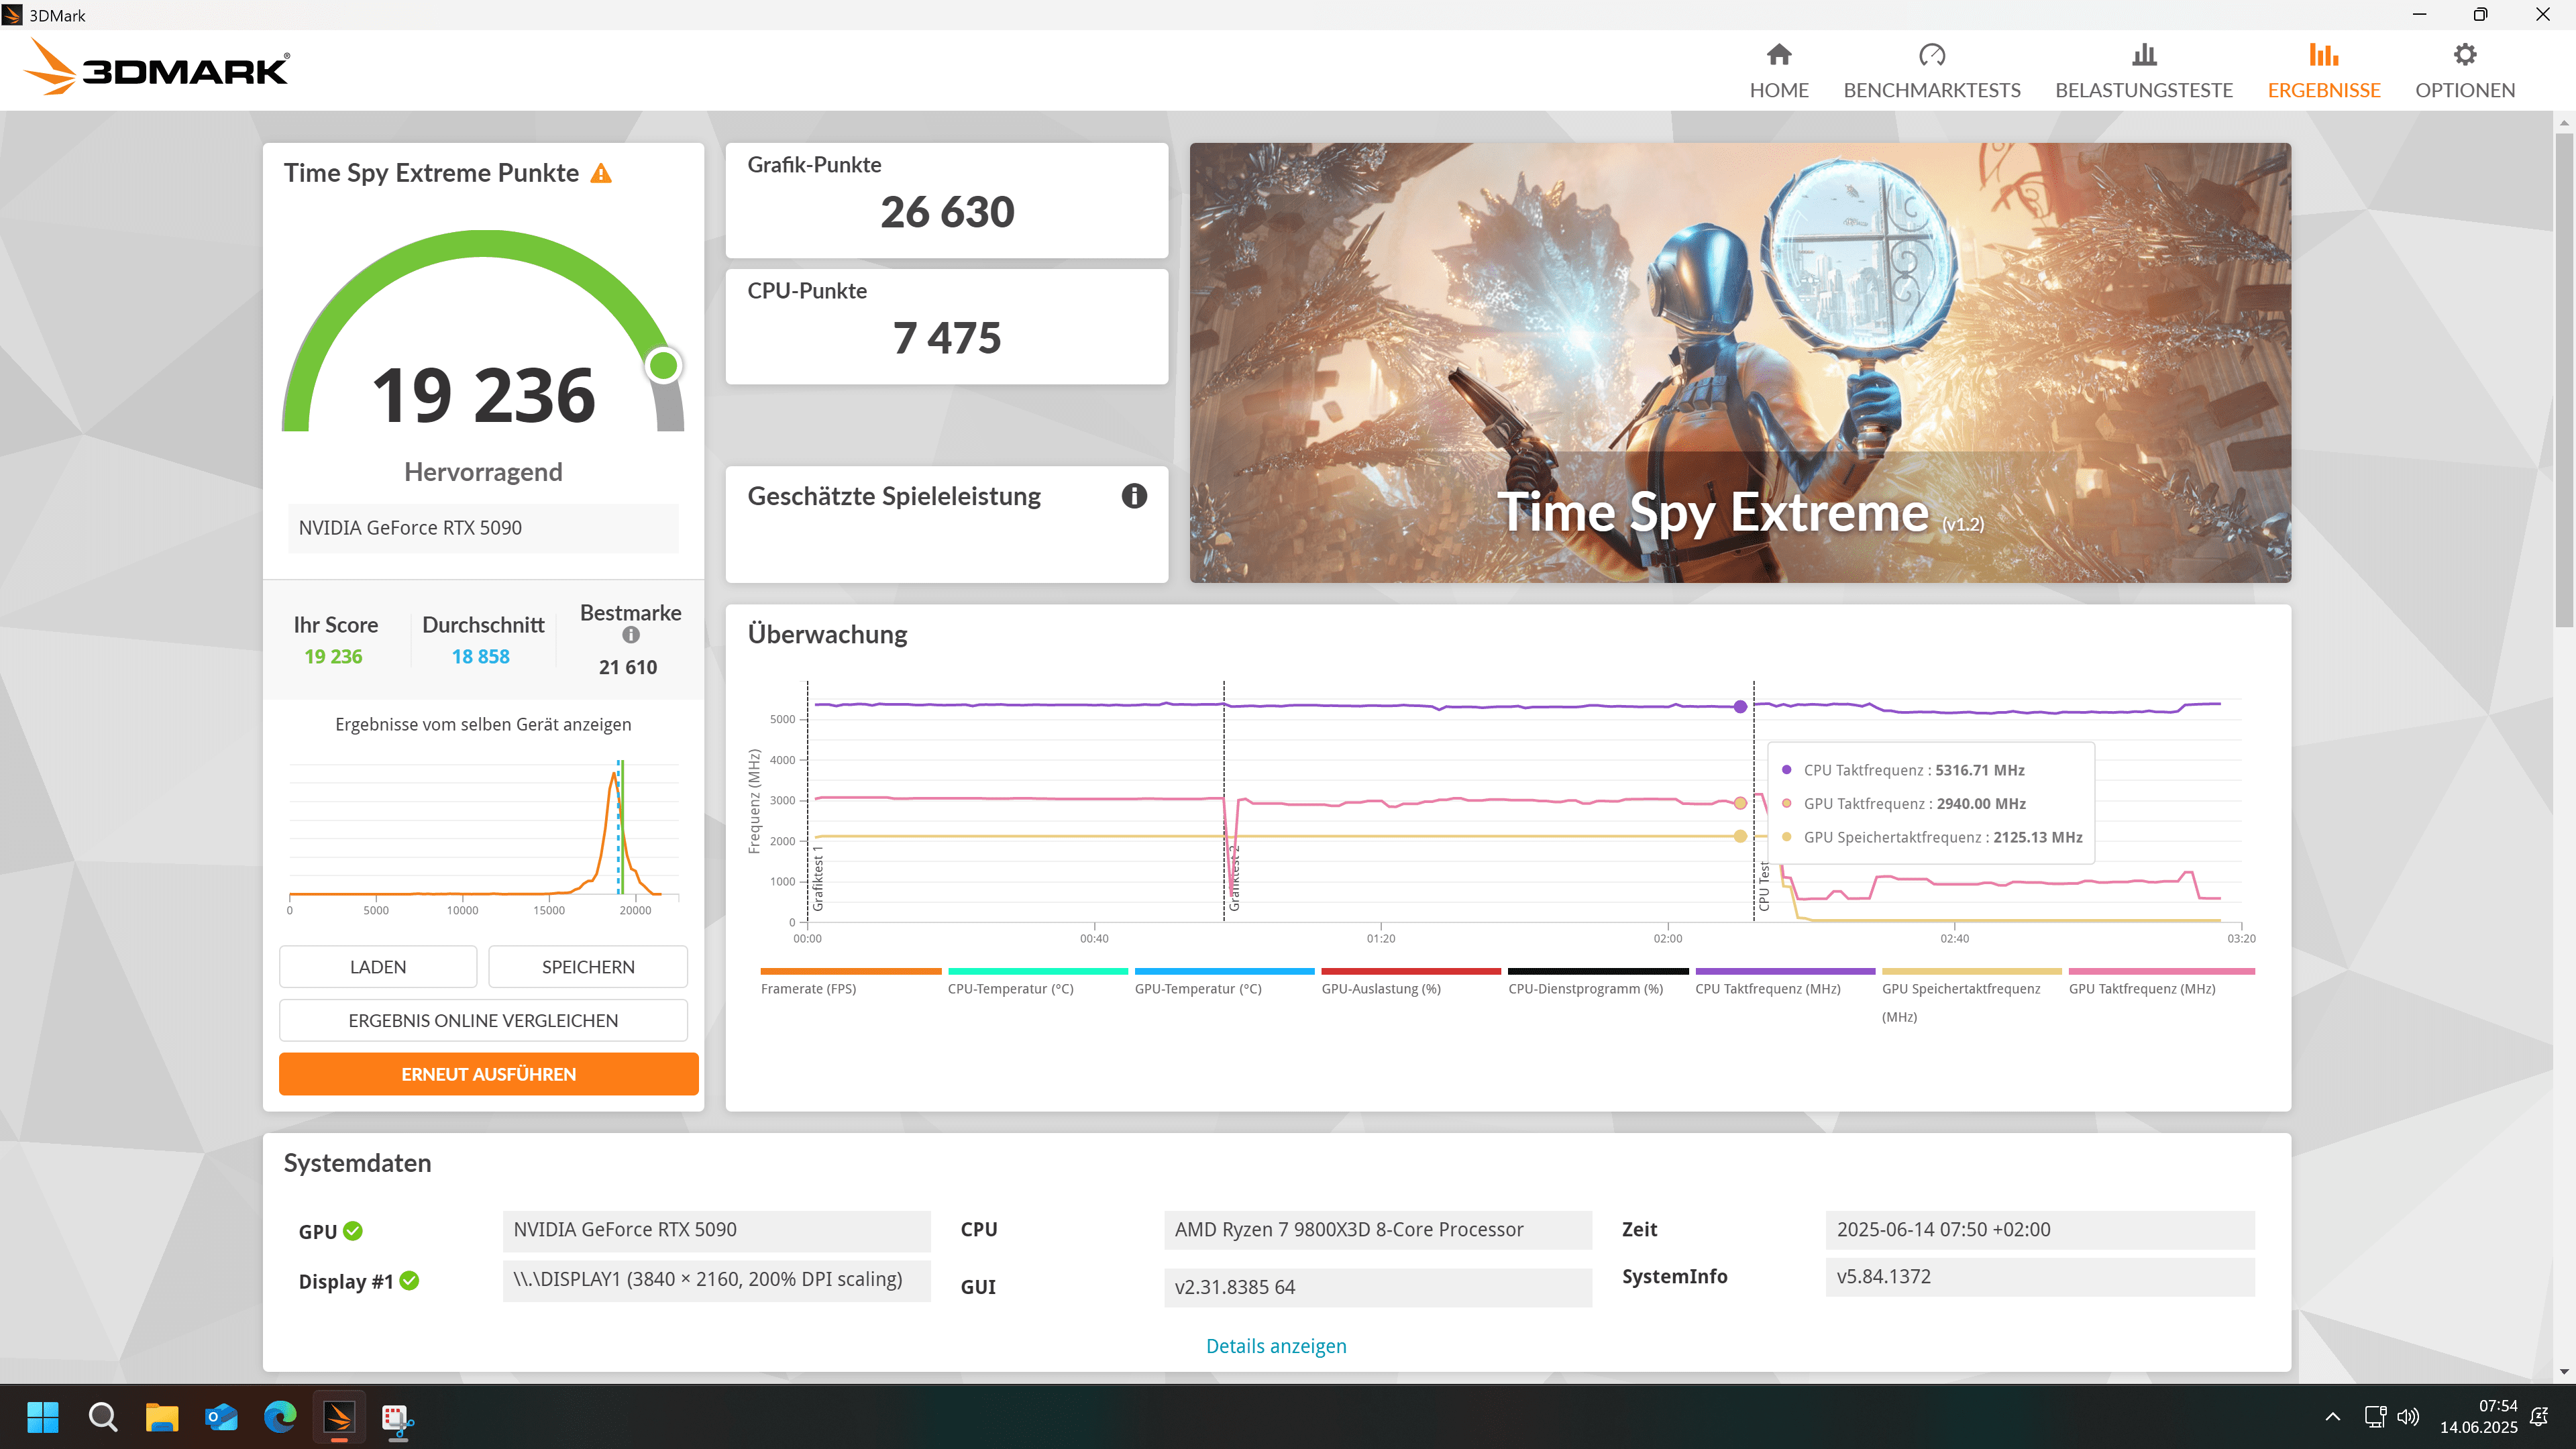The height and width of the screenshot is (1449, 2576).
Task: Open Belastungsteste bar chart icon
Action: pos(2143,55)
